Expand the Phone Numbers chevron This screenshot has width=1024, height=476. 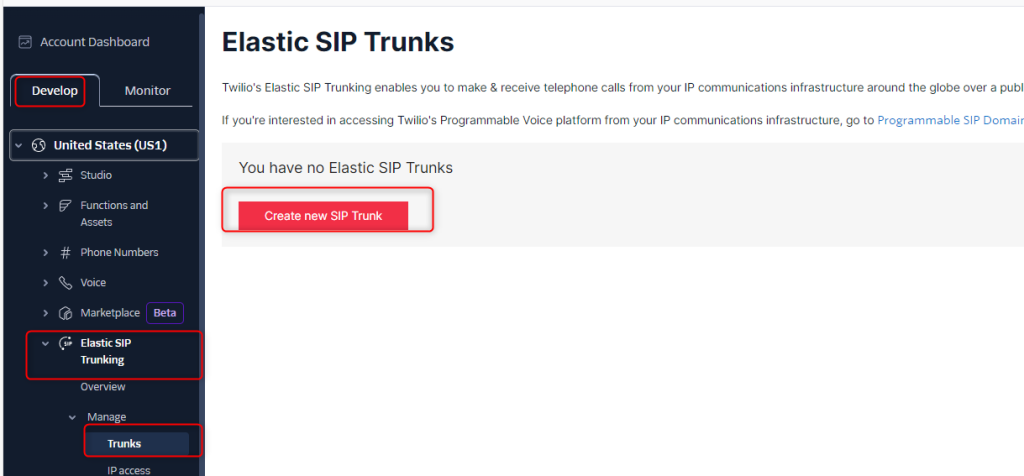(45, 252)
